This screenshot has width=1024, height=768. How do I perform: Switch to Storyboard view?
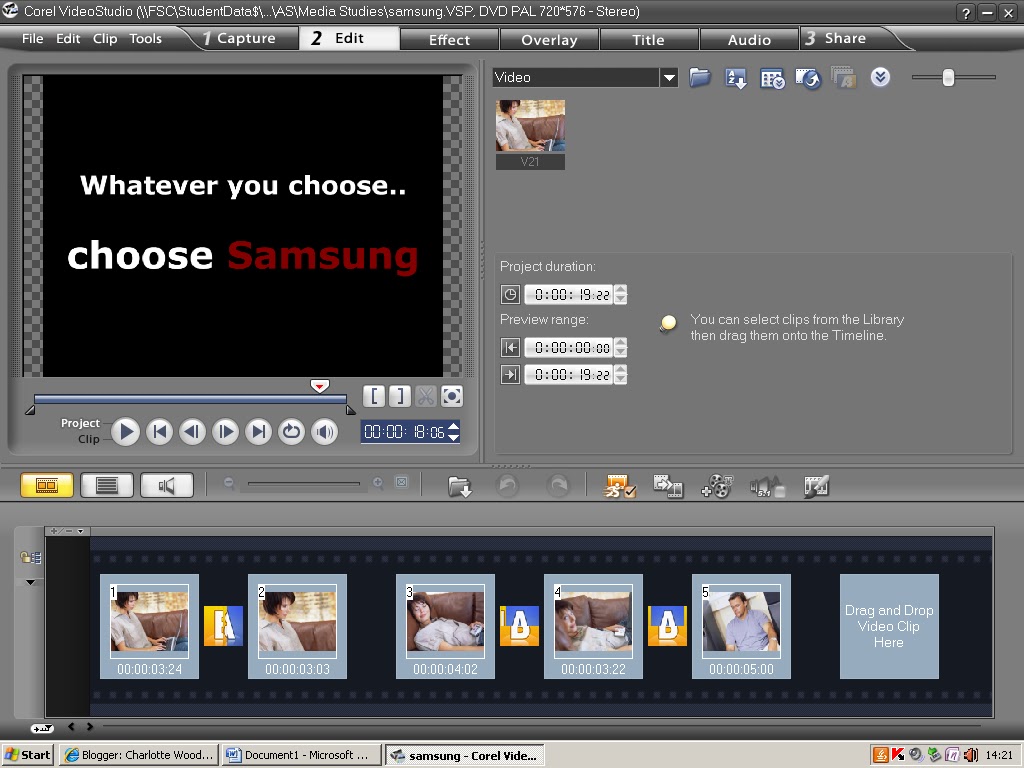pos(47,485)
